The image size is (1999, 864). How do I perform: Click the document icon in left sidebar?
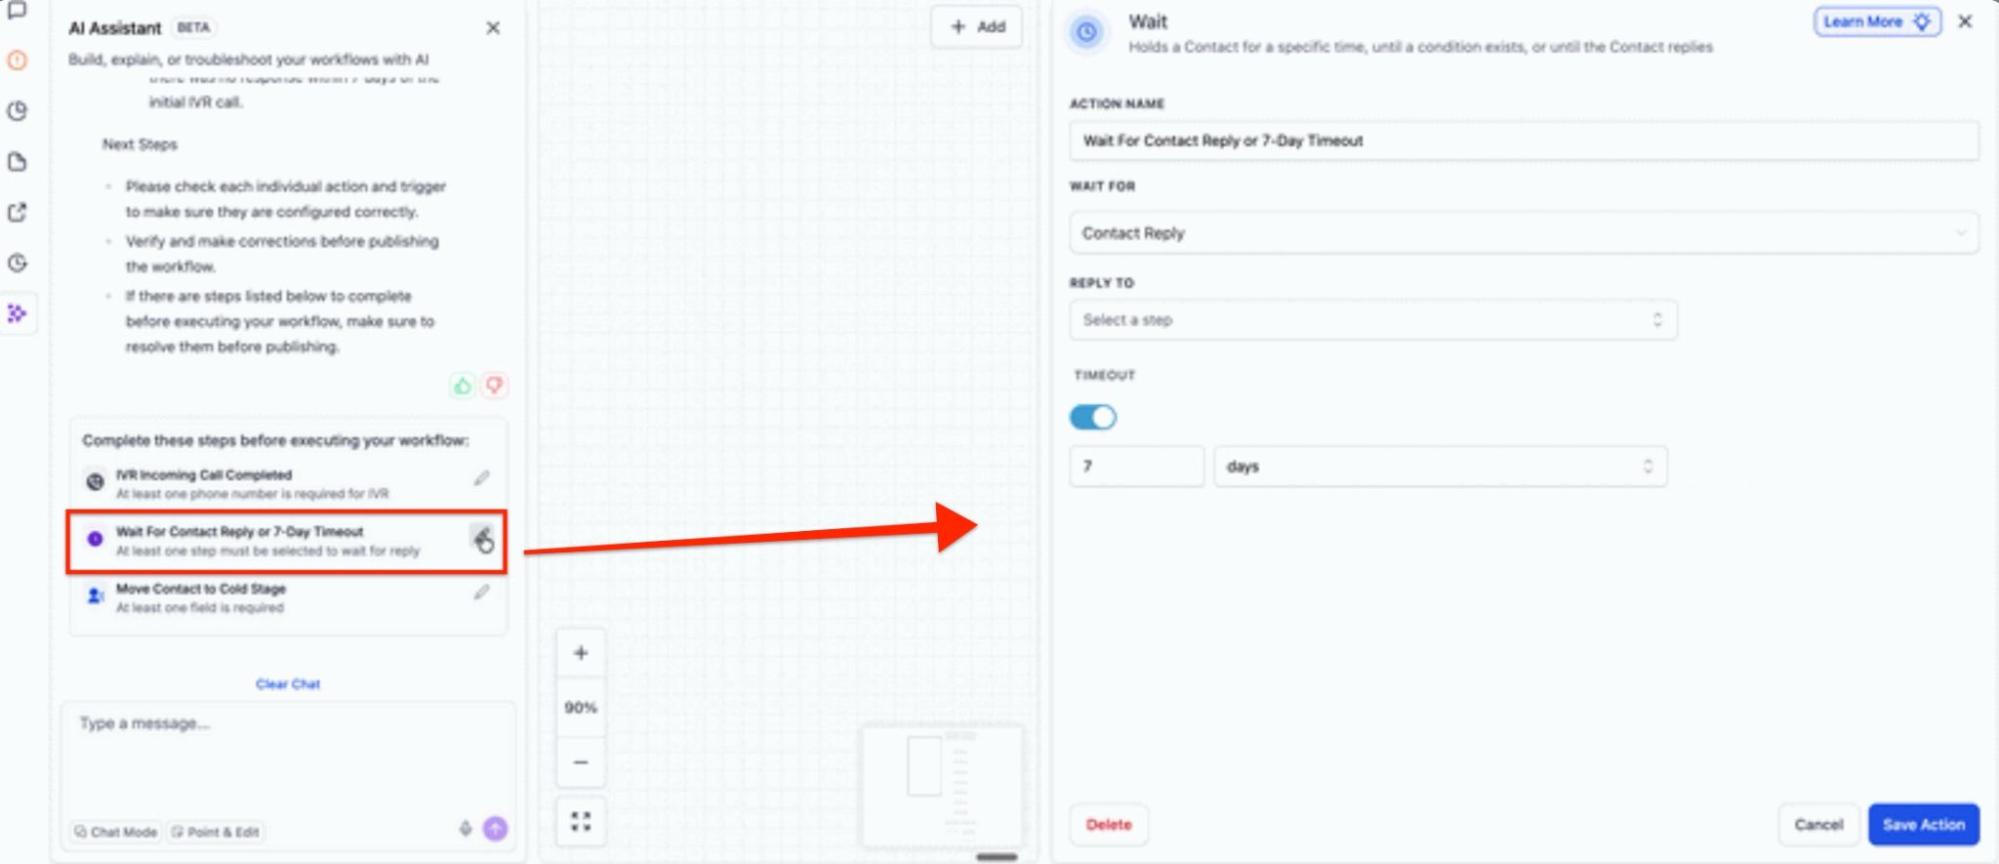pos(17,162)
